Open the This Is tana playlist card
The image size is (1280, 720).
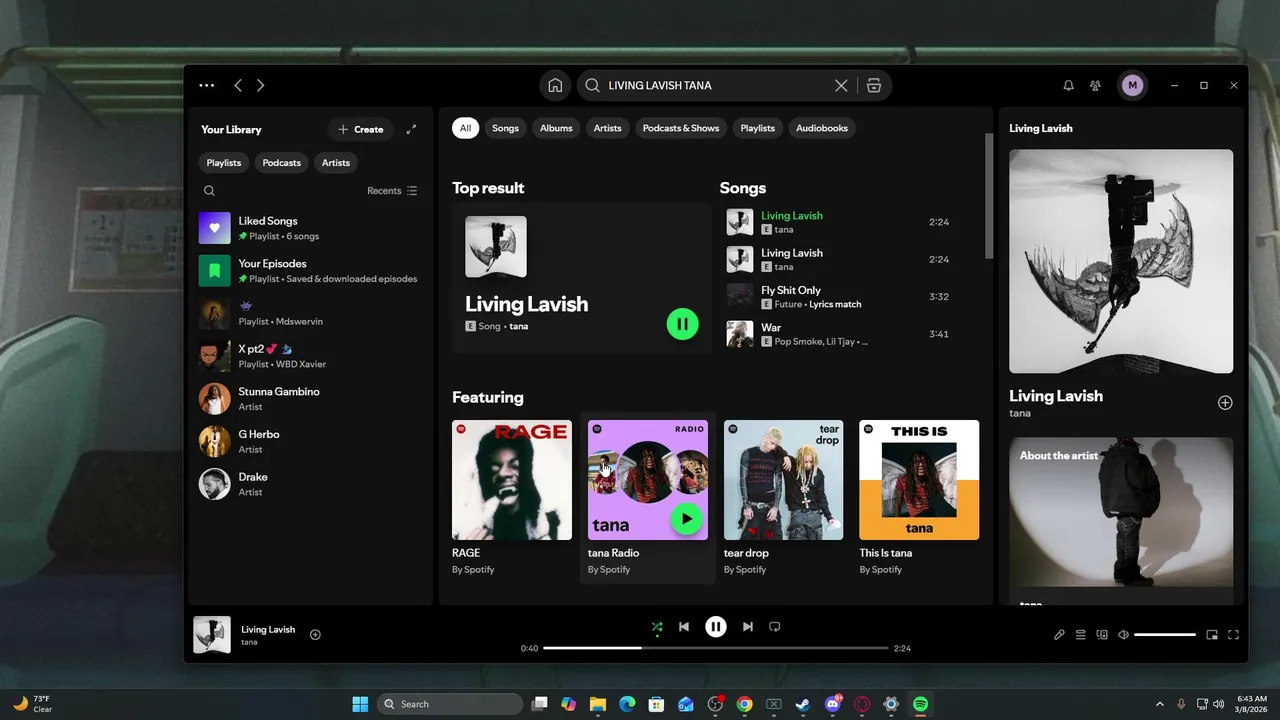coord(919,500)
